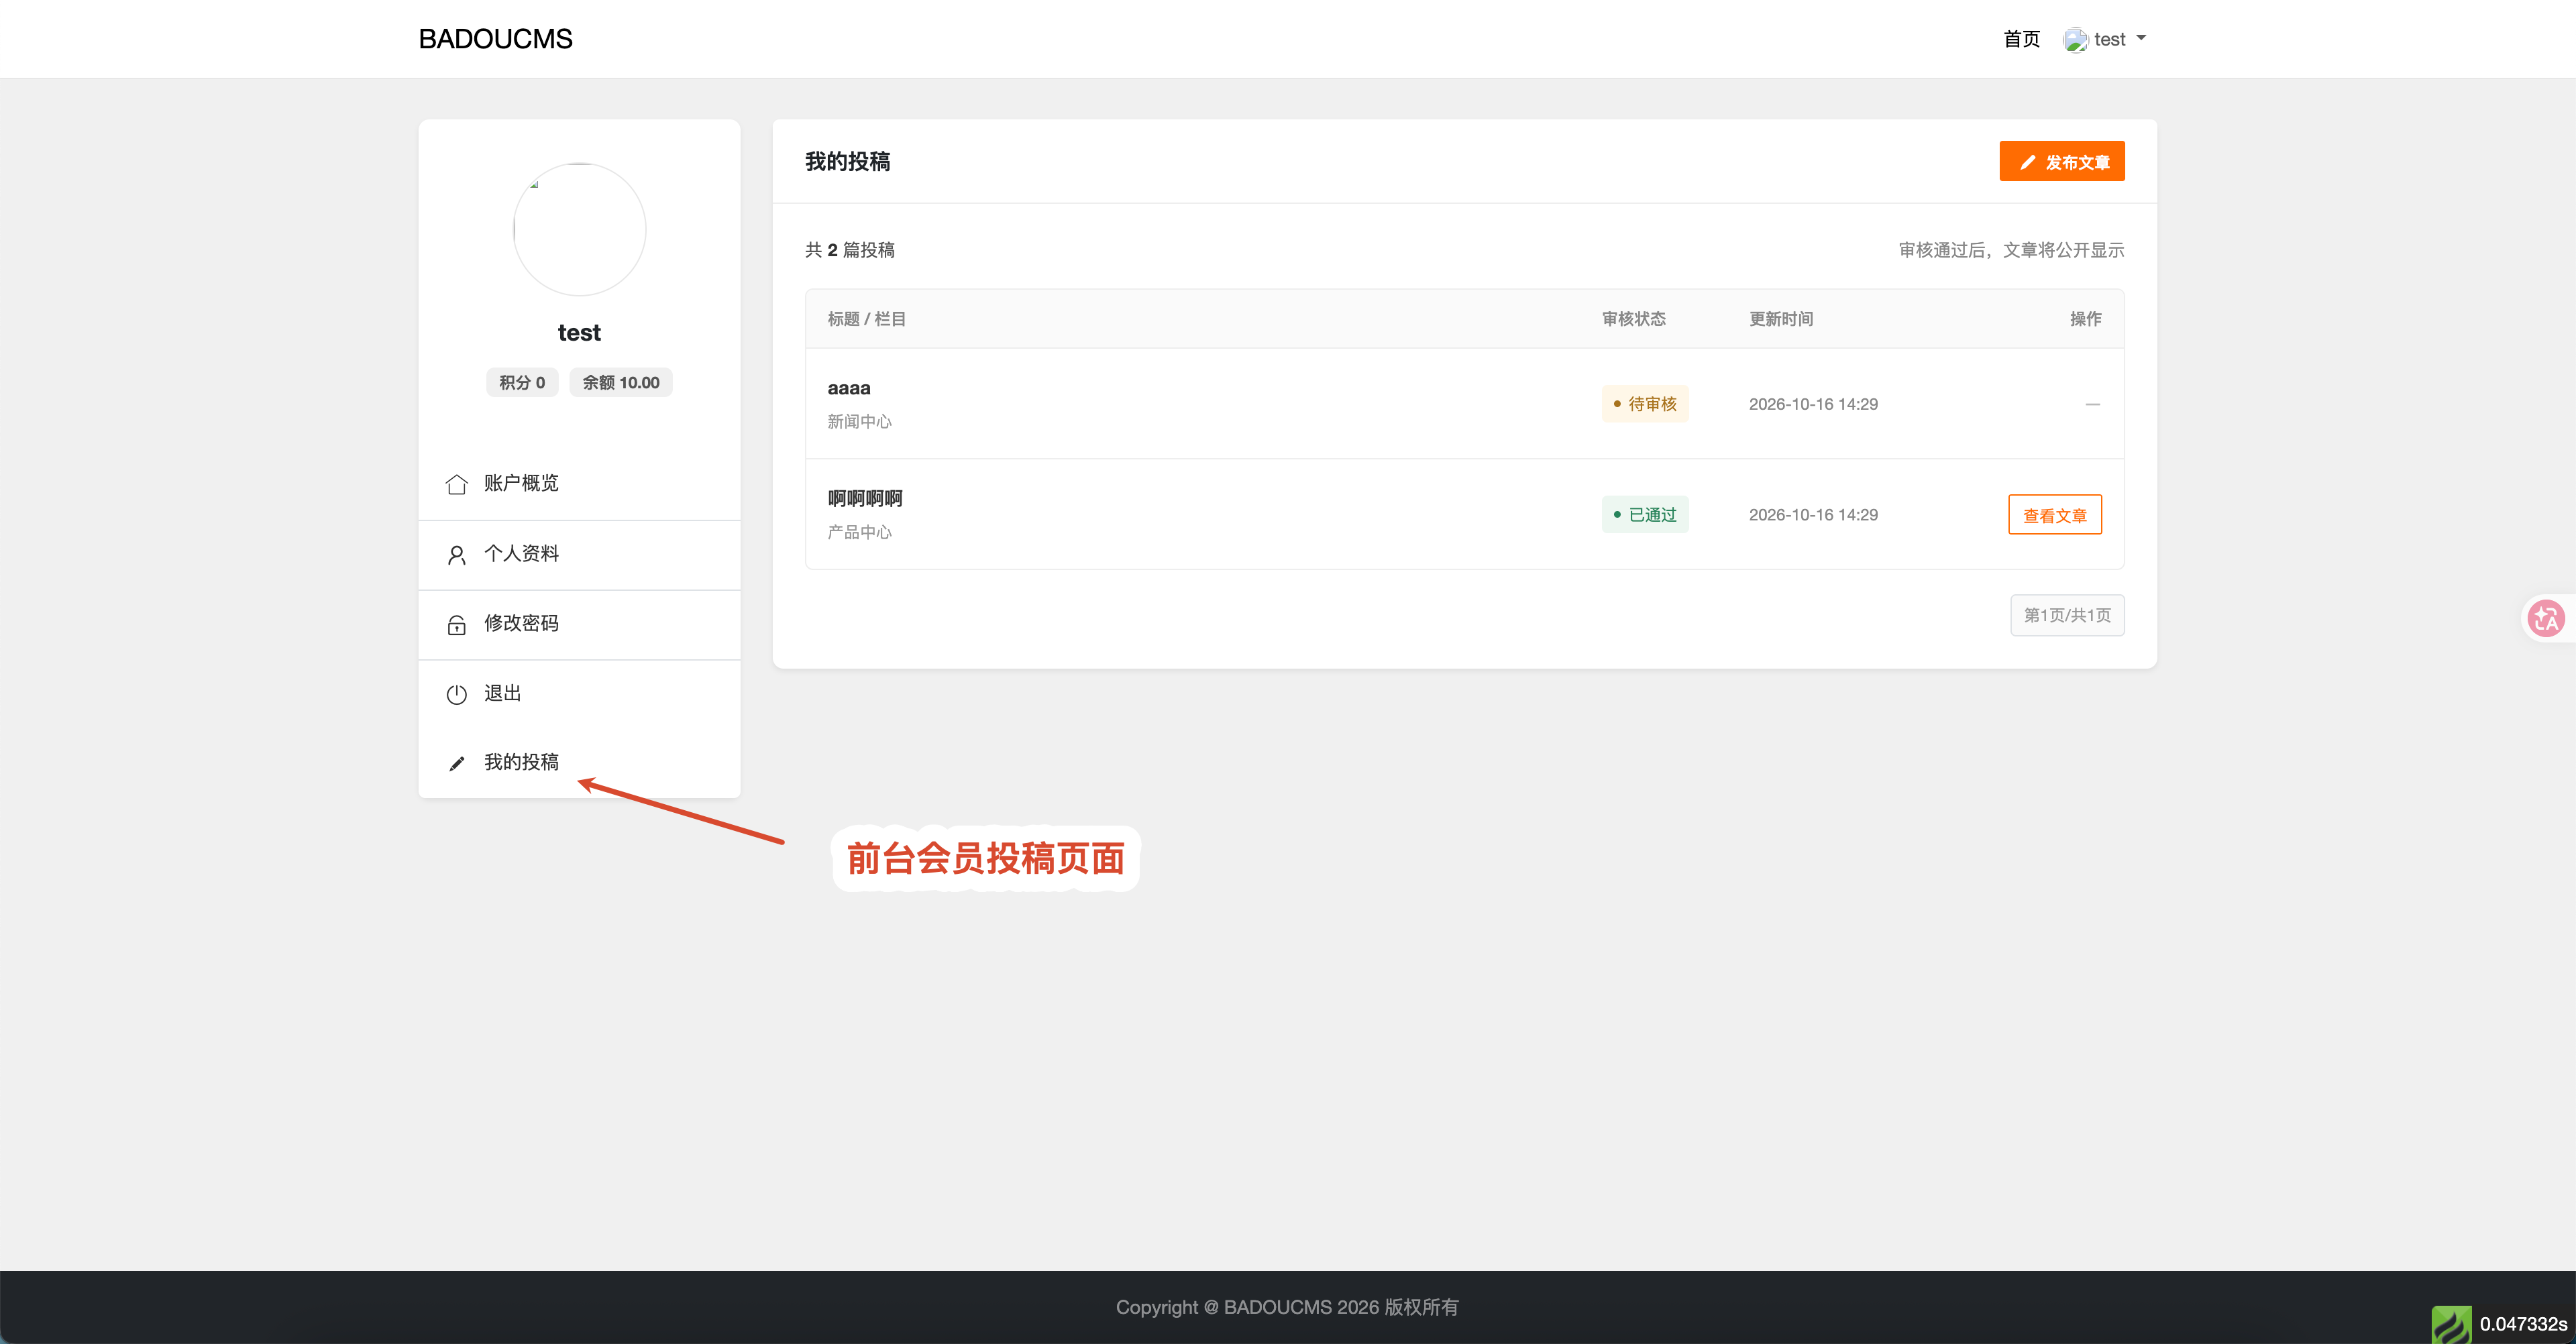This screenshot has height=1344, width=2576.
Task: Click the 发布文章 button
Action: (x=2061, y=161)
